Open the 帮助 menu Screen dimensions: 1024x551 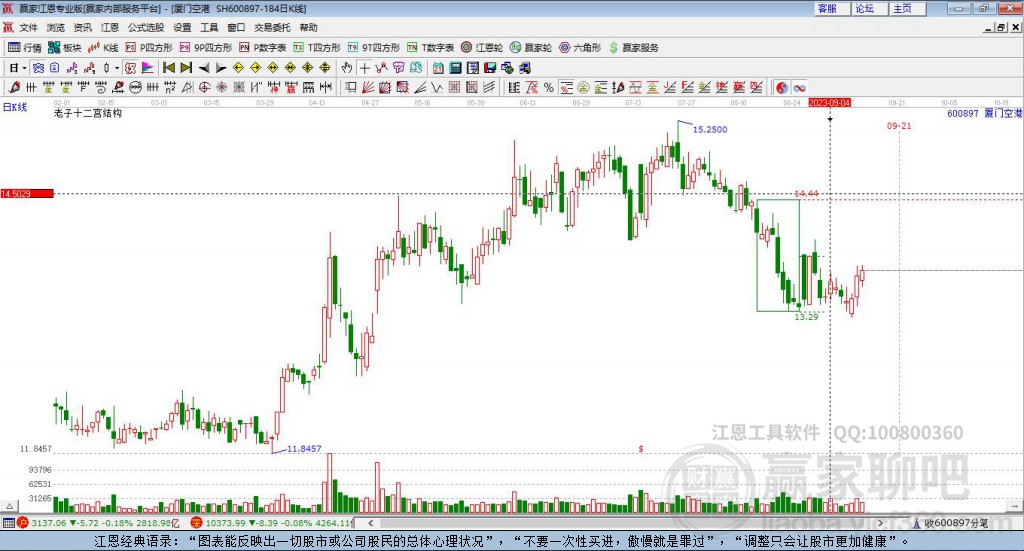click(308, 27)
